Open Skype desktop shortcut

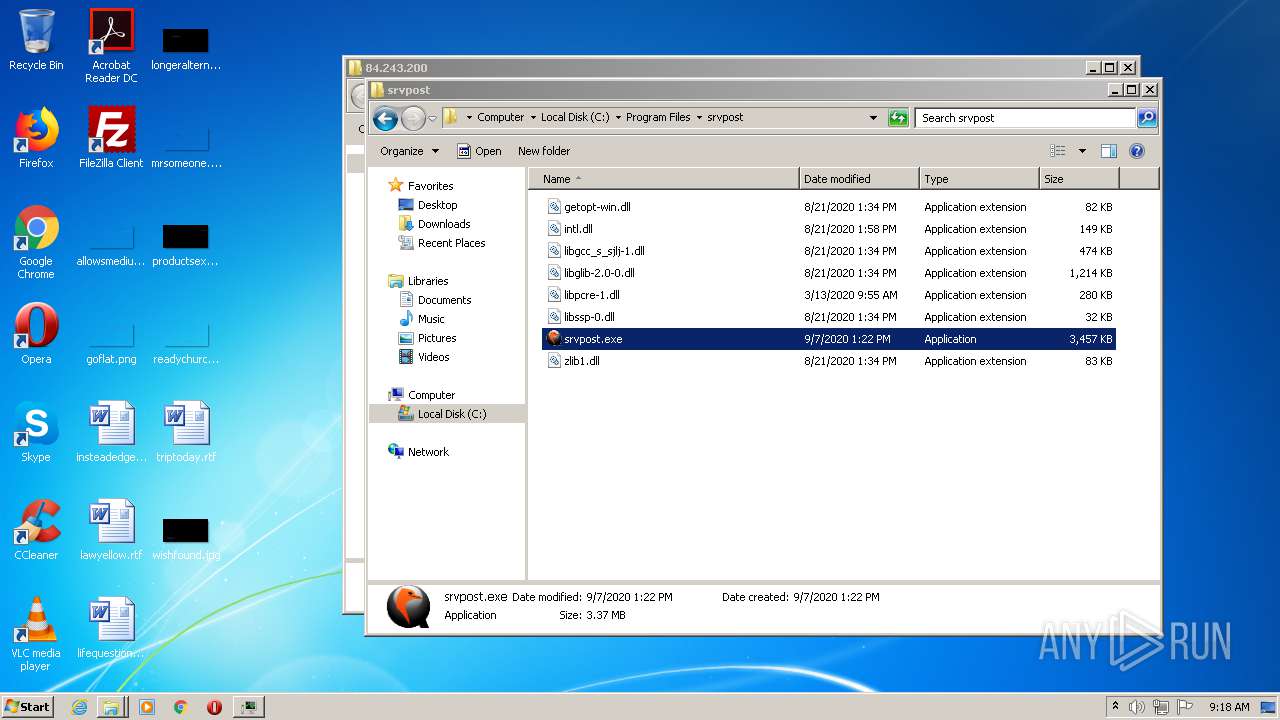coord(36,432)
